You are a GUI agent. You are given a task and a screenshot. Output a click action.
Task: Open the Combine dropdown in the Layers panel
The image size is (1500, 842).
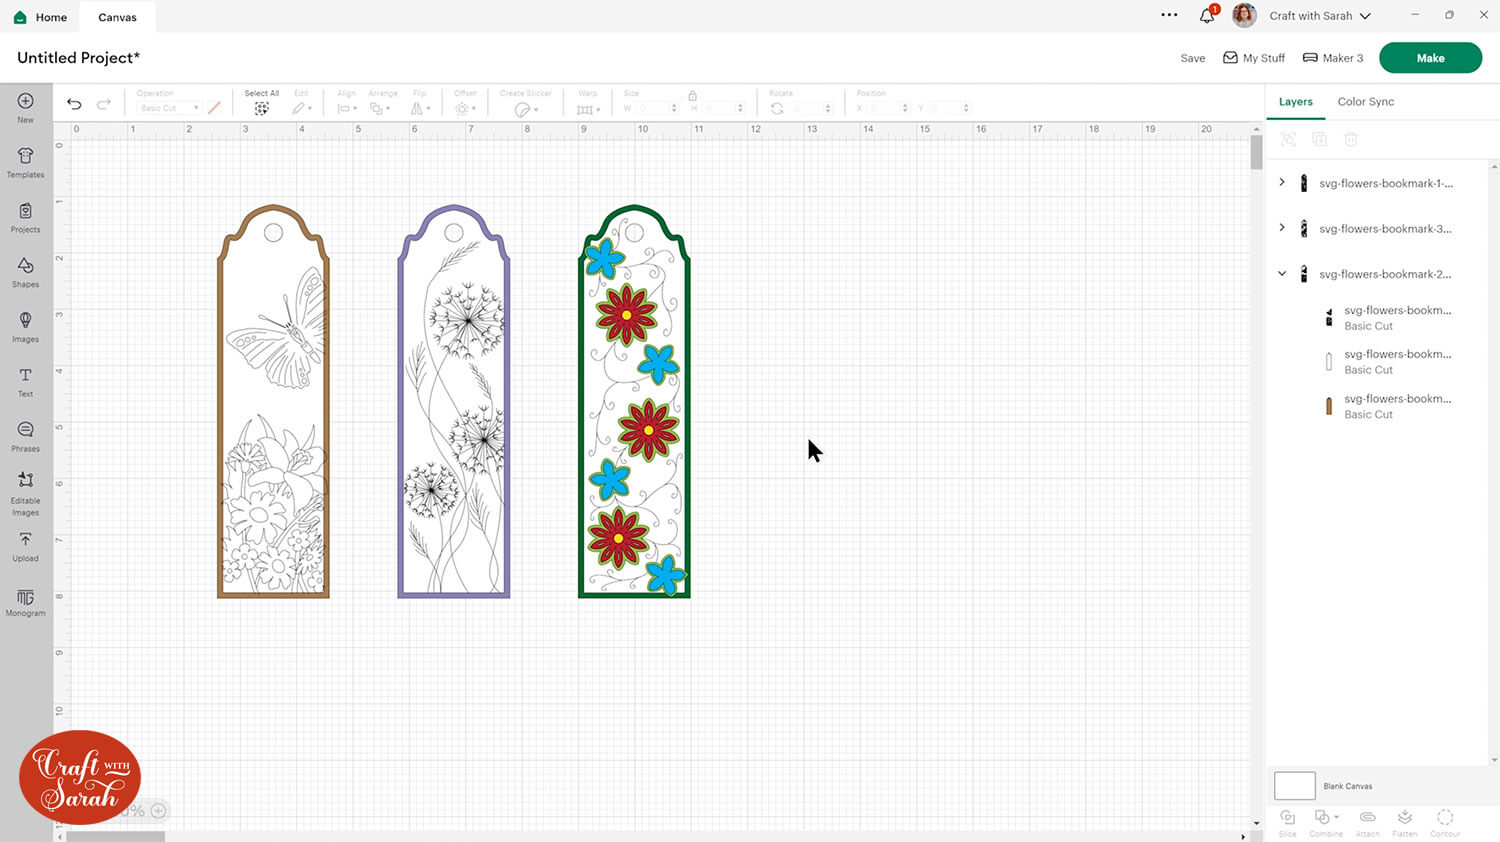coord(1326,818)
